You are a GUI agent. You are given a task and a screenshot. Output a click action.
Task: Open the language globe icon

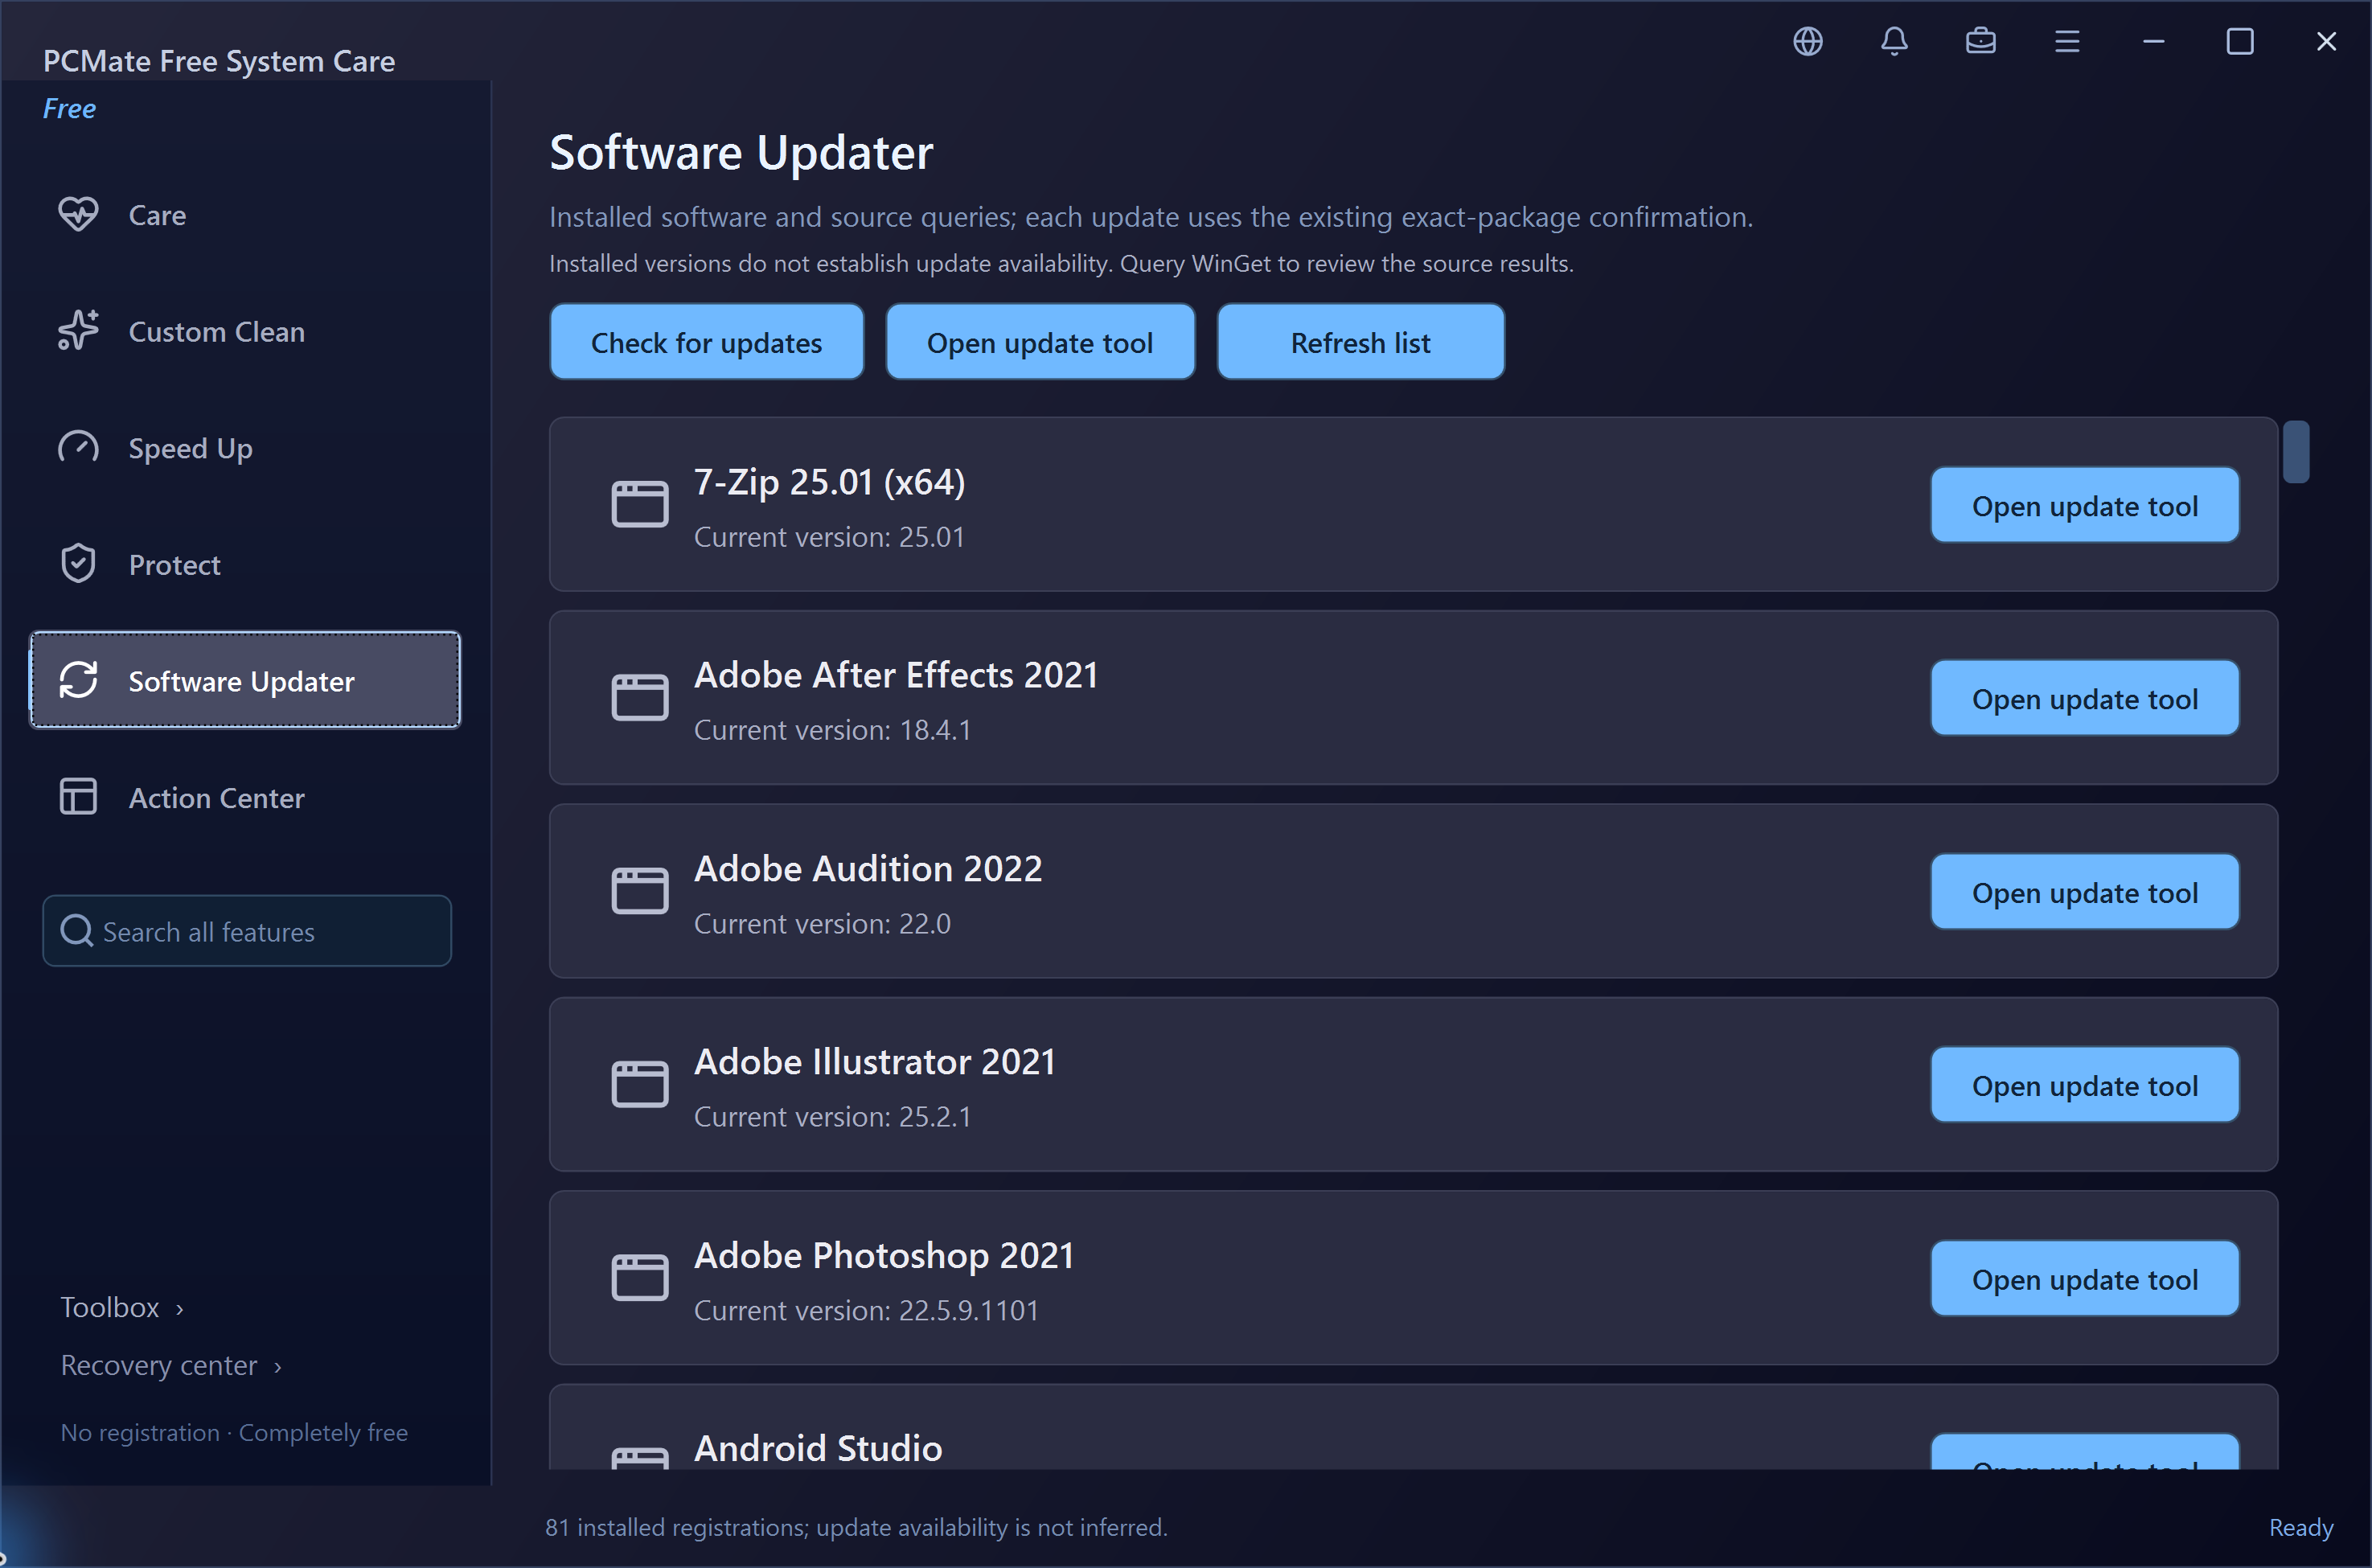click(x=1808, y=41)
